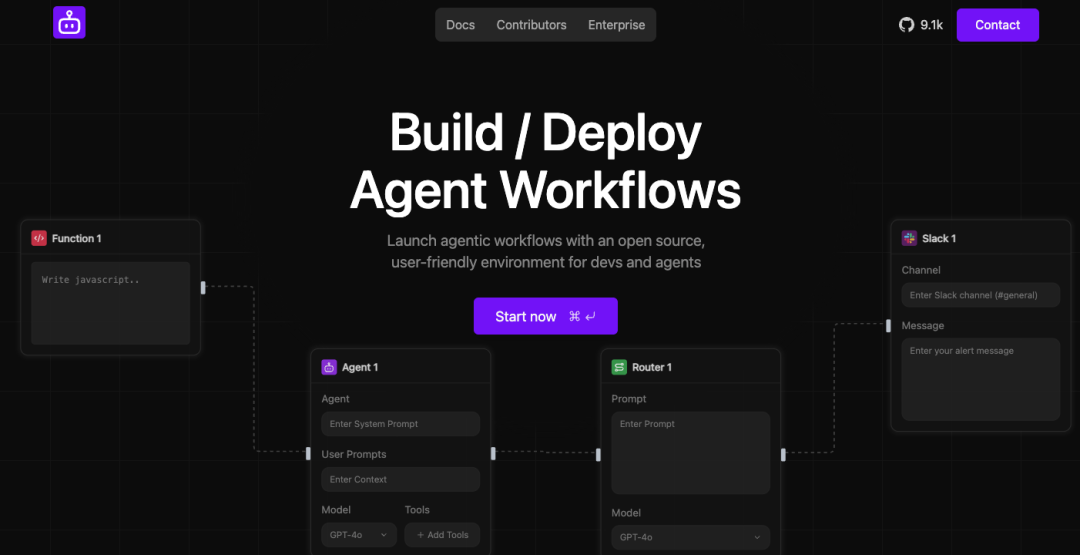Select the Agent 1 block title
Viewport: 1080px width, 555px height.
point(360,367)
